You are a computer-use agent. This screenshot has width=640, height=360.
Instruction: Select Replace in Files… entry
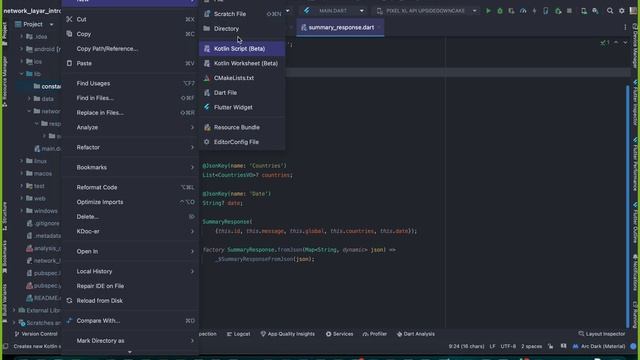point(130,113)
